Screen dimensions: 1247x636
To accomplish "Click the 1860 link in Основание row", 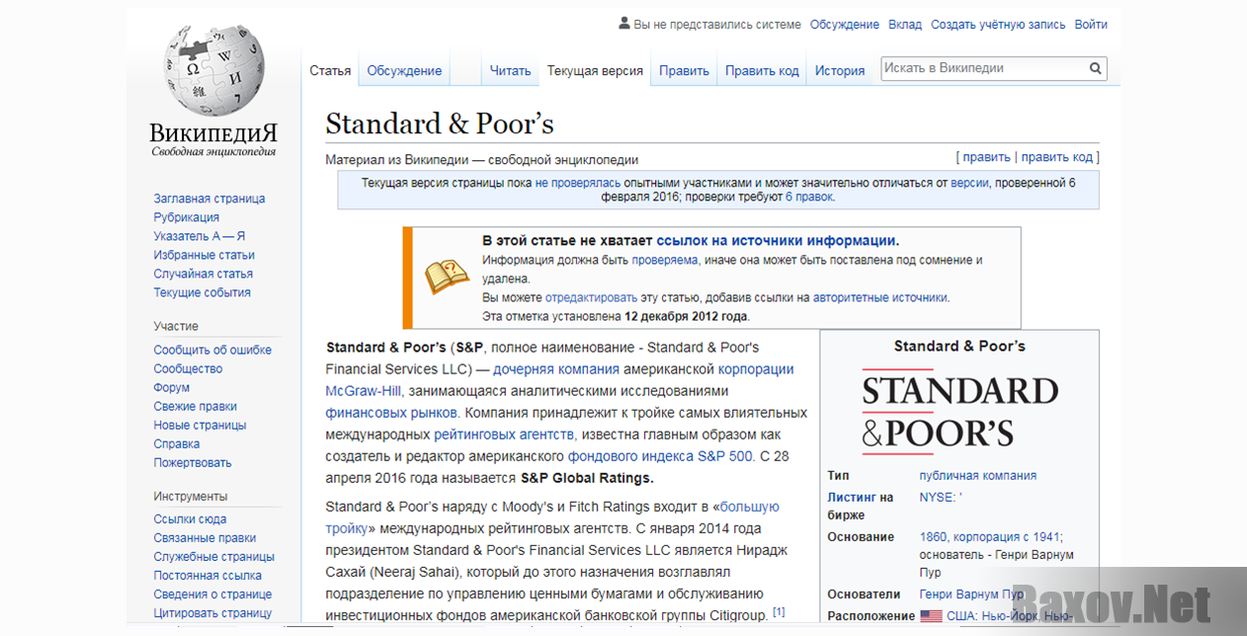I will coord(933,537).
